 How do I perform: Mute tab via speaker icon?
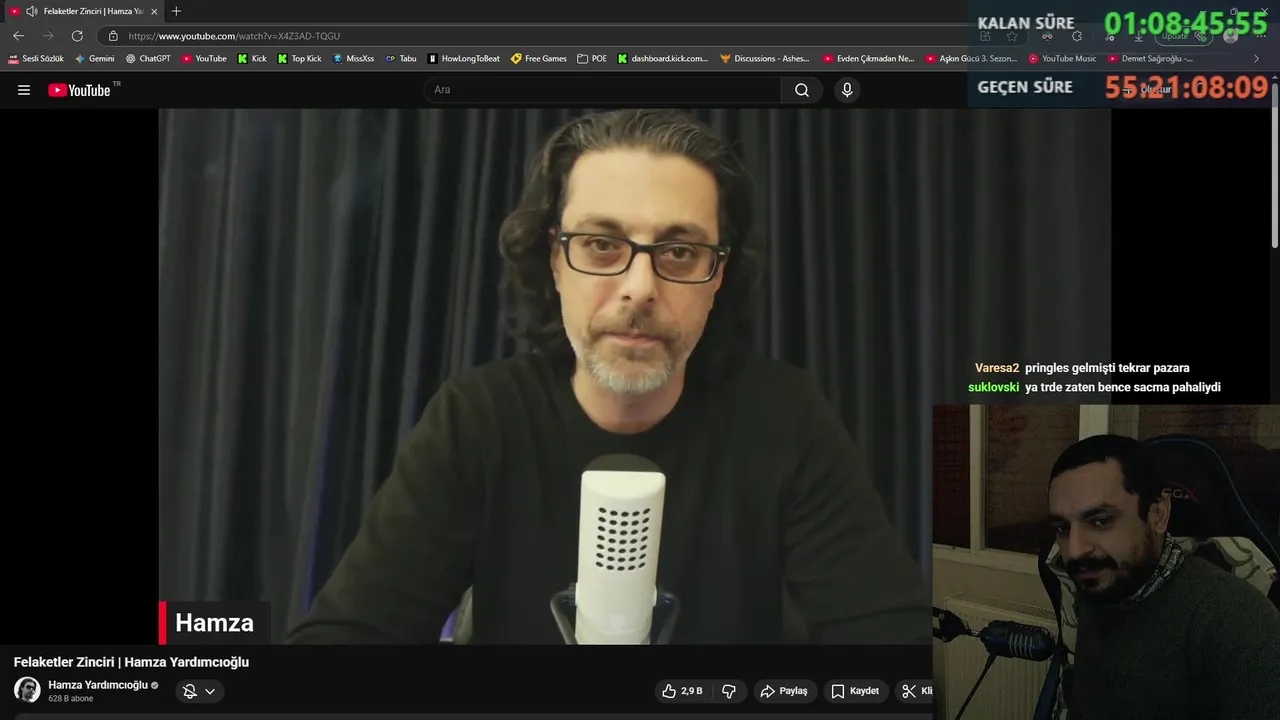coord(32,11)
